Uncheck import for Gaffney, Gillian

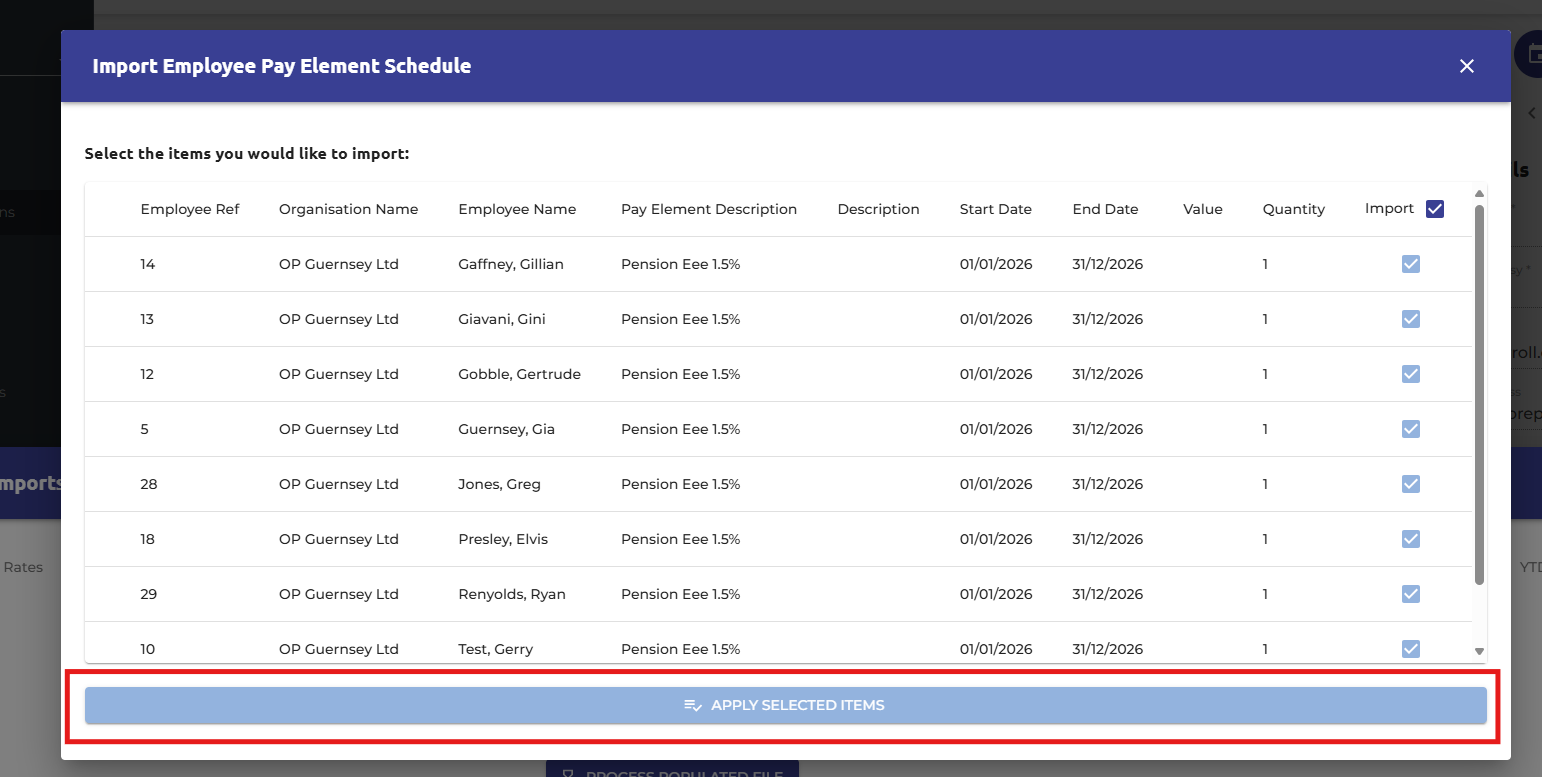click(1411, 264)
